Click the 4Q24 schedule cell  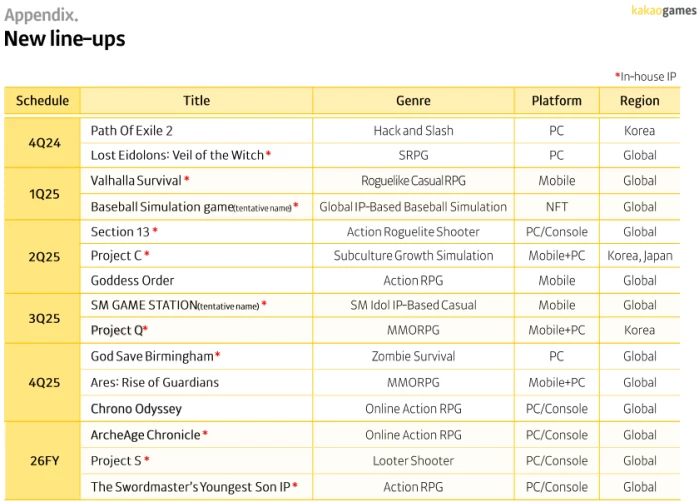tap(44, 143)
